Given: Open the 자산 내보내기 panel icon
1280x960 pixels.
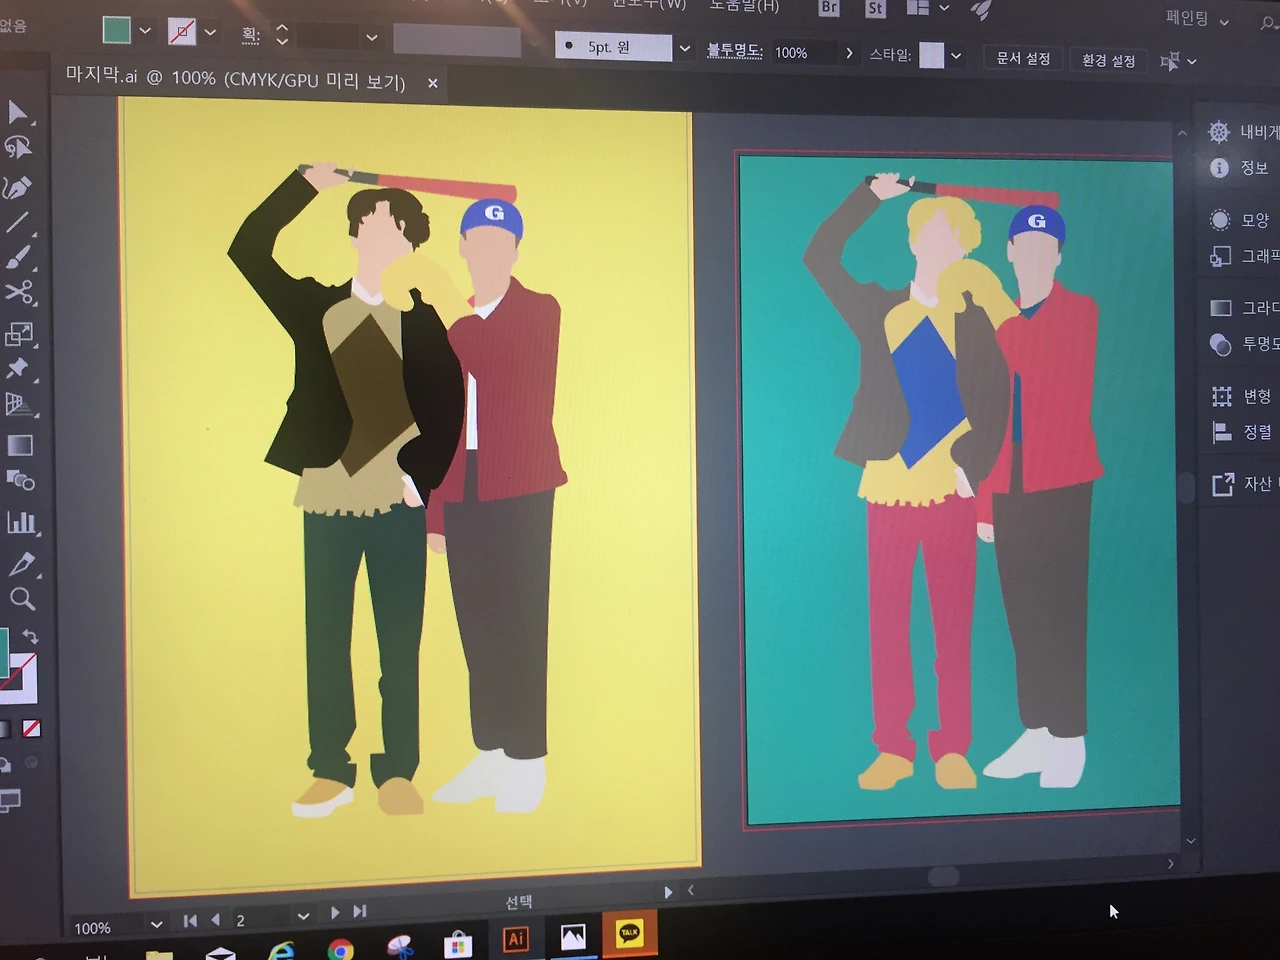Looking at the screenshot, I should (1223, 485).
